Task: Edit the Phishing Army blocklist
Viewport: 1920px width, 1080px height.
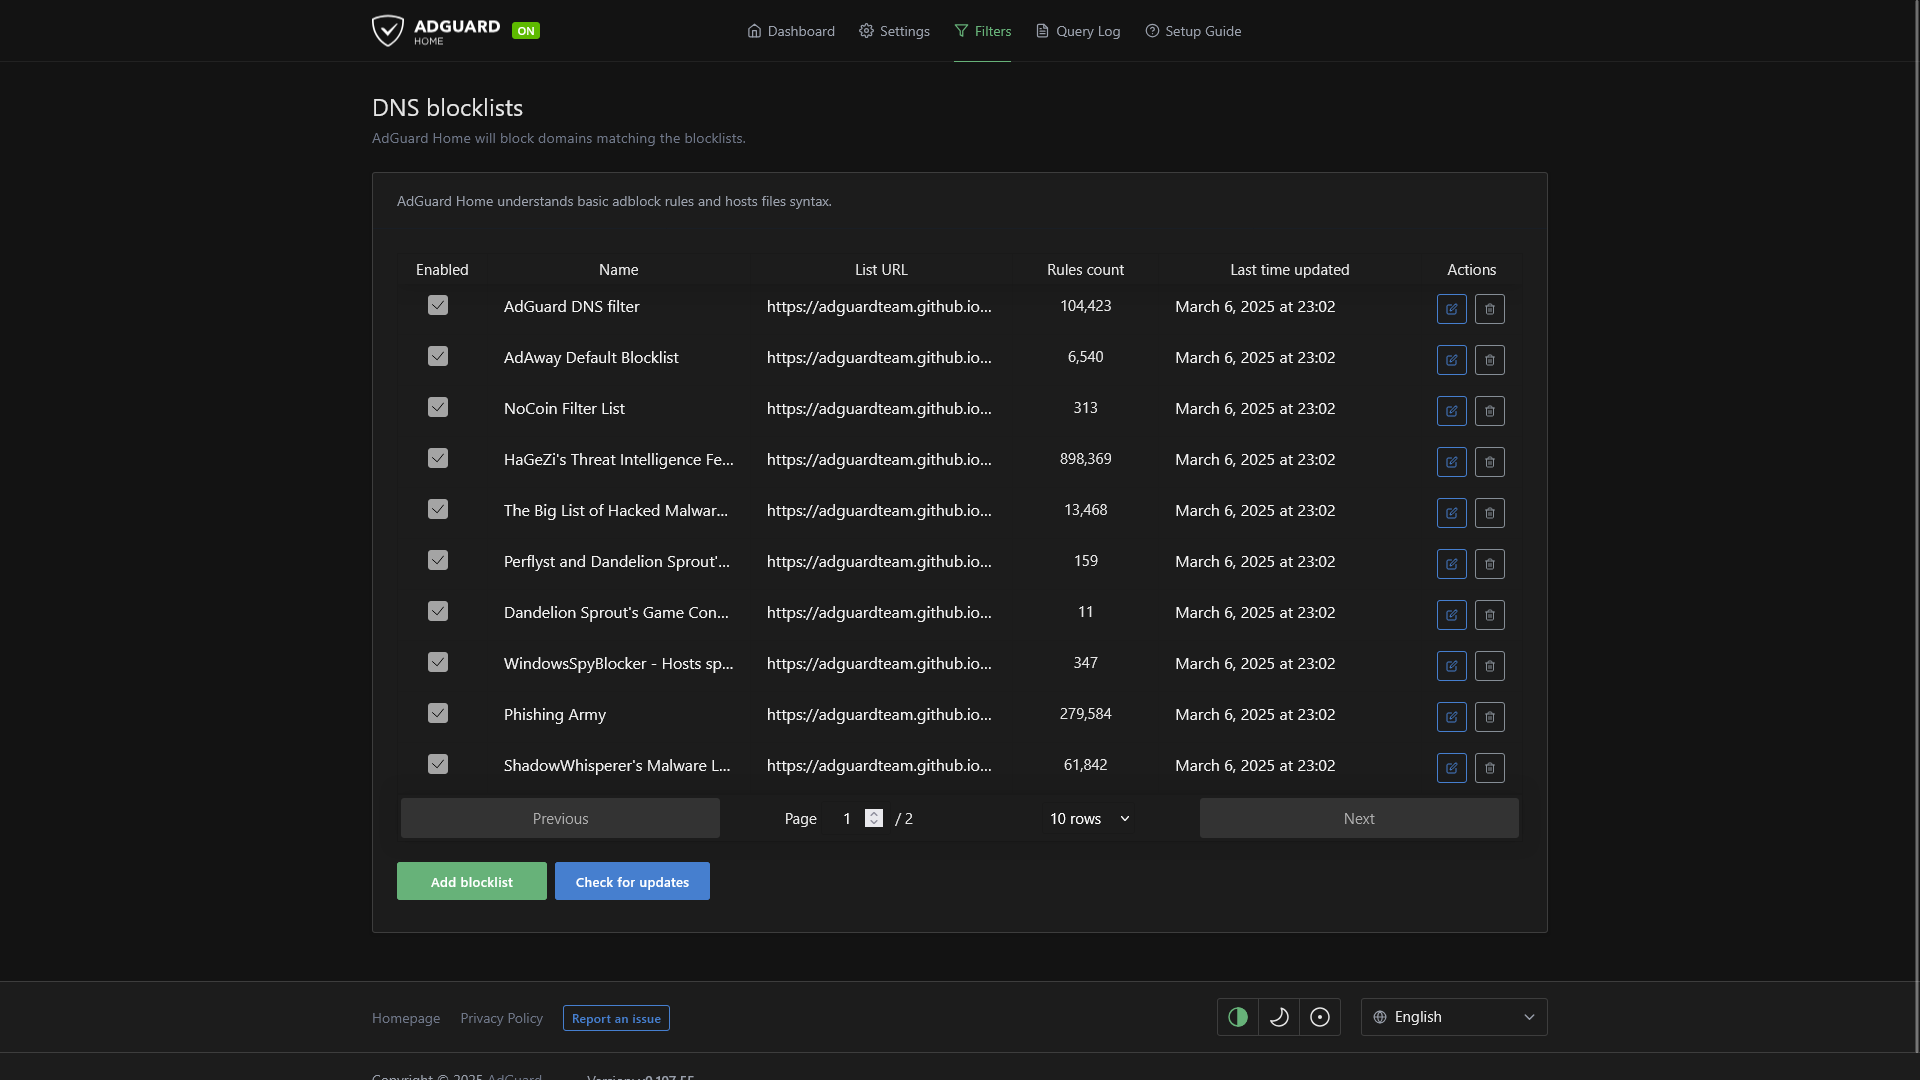Action: 1451,717
